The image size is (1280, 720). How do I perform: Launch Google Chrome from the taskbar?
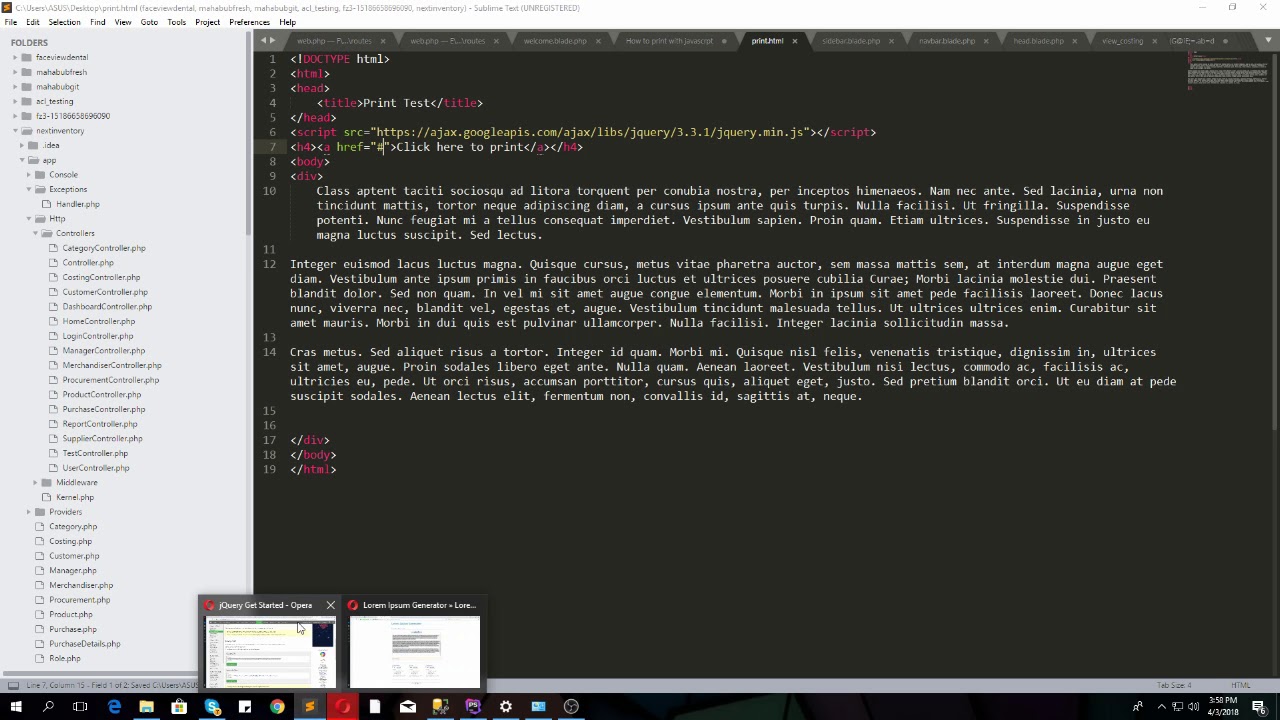(277, 707)
